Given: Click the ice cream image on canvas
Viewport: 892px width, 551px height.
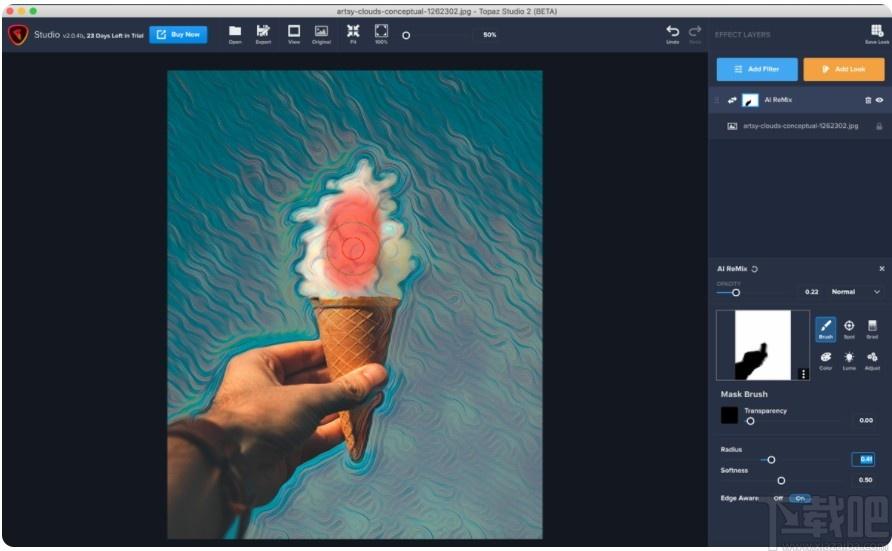Looking at the screenshot, I should coord(354,304).
